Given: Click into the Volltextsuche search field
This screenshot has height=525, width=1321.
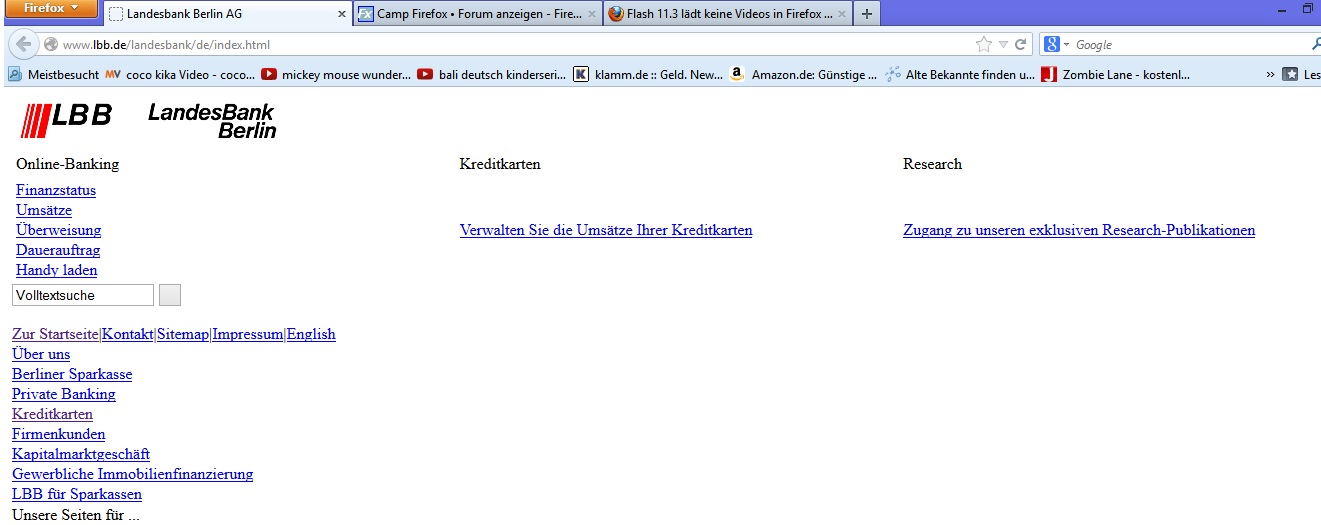Looking at the screenshot, I should [83, 295].
